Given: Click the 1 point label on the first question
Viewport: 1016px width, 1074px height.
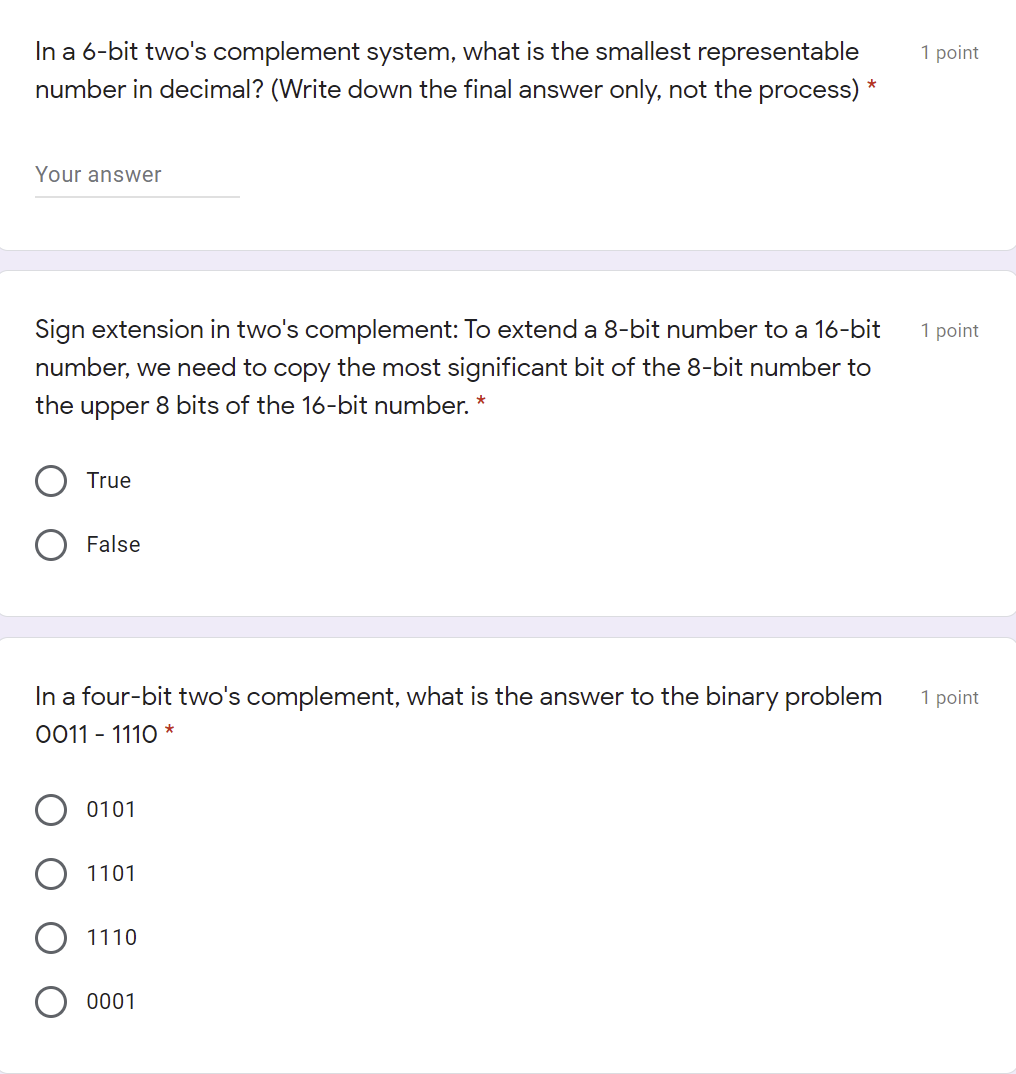Looking at the screenshot, I should tap(948, 52).
